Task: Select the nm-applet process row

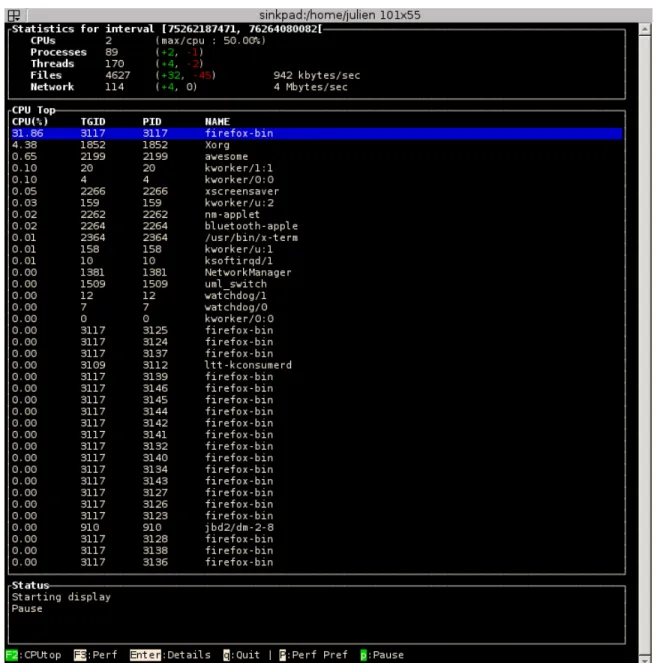Action: click(317, 215)
